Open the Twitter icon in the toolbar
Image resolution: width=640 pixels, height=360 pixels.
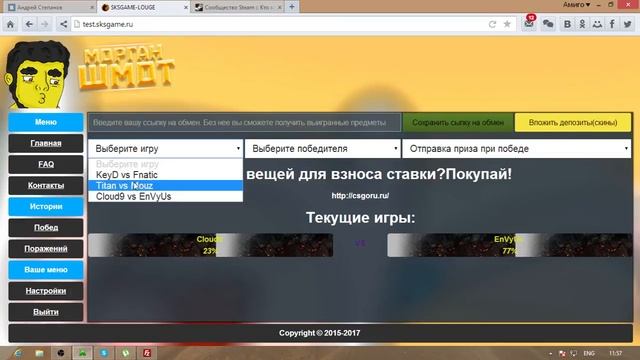click(x=627, y=24)
